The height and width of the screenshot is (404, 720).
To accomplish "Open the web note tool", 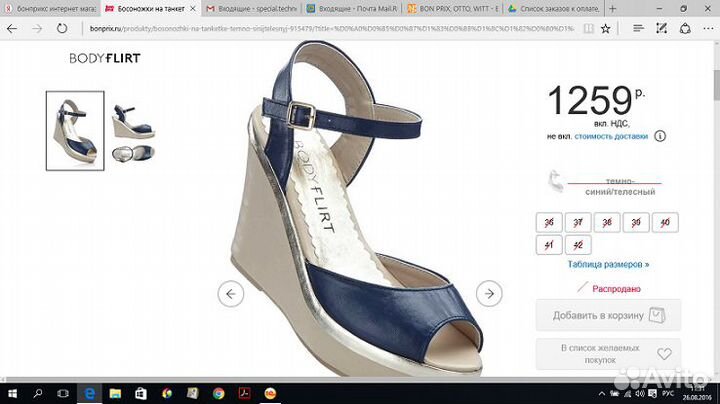I will [661, 28].
